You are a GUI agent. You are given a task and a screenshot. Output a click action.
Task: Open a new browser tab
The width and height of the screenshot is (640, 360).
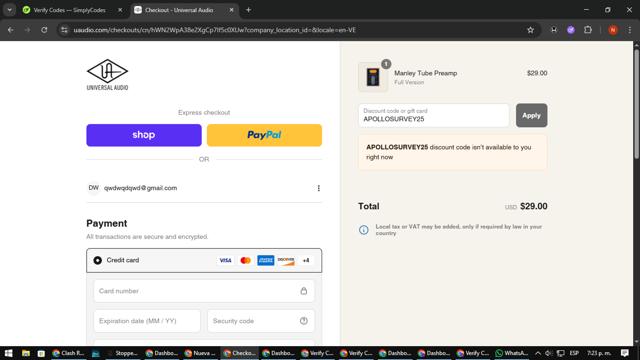[248, 10]
